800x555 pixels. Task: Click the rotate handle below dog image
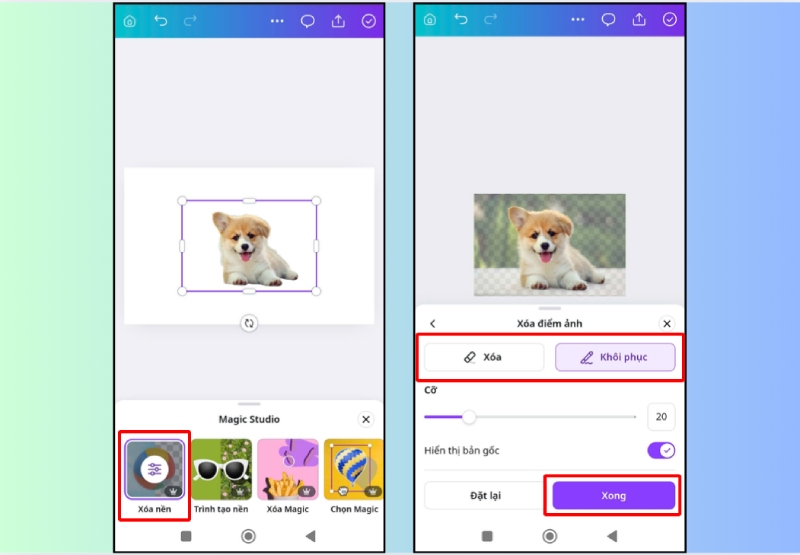tap(249, 323)
